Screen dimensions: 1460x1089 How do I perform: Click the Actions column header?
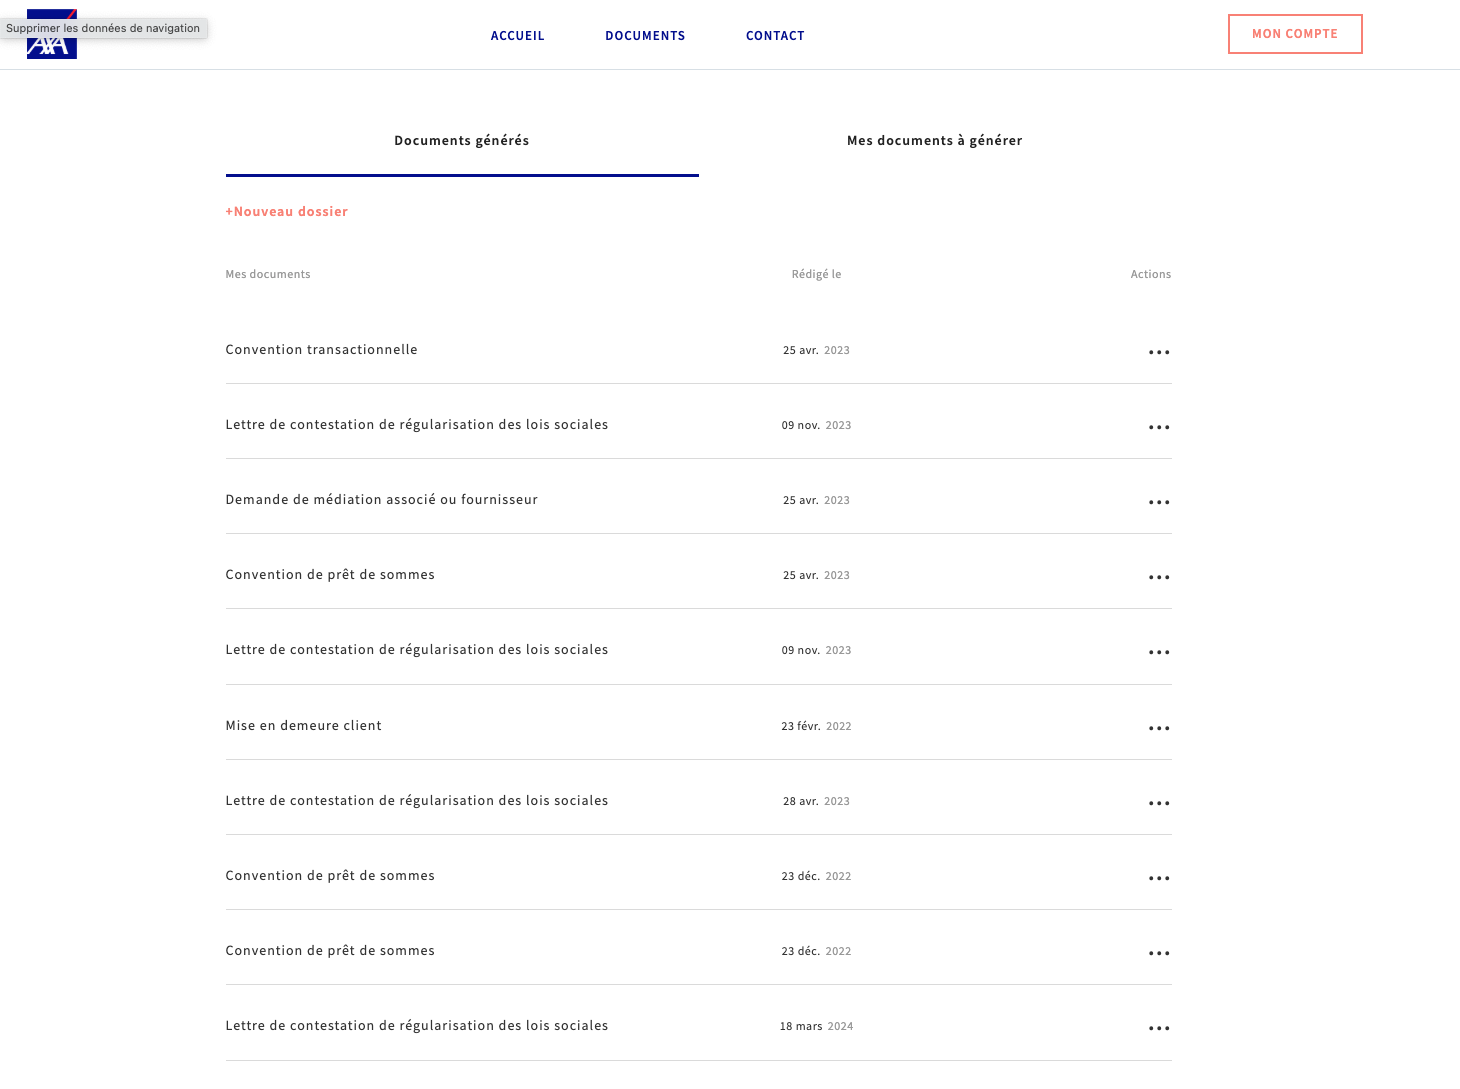pos(1151,274)
